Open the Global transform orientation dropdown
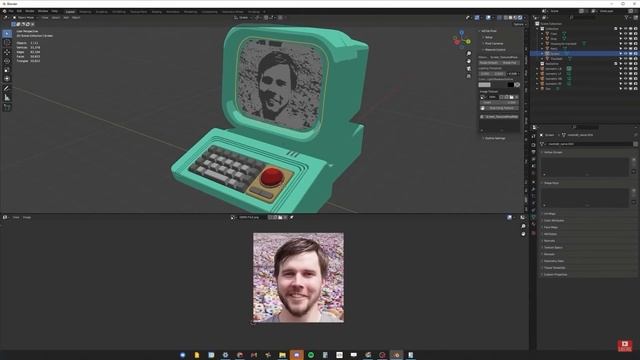 click(x=242, y=18)
